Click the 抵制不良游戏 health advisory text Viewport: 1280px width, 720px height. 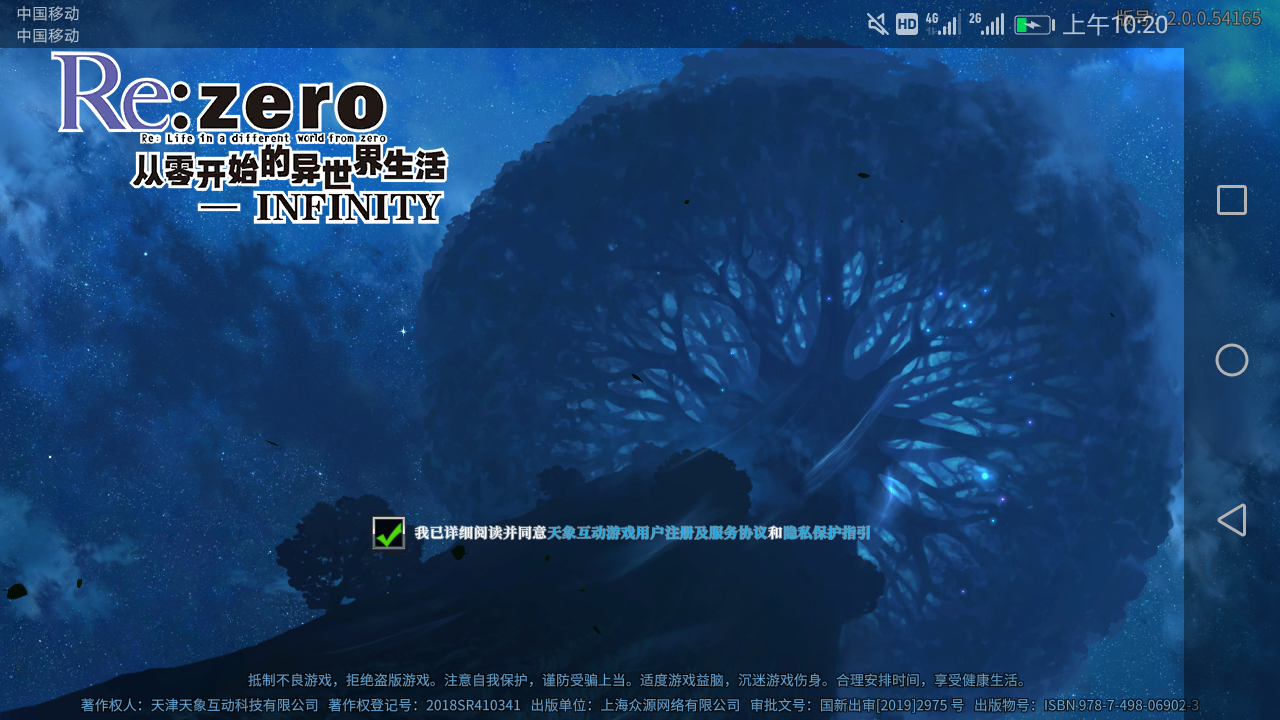(x=639, y=680)
